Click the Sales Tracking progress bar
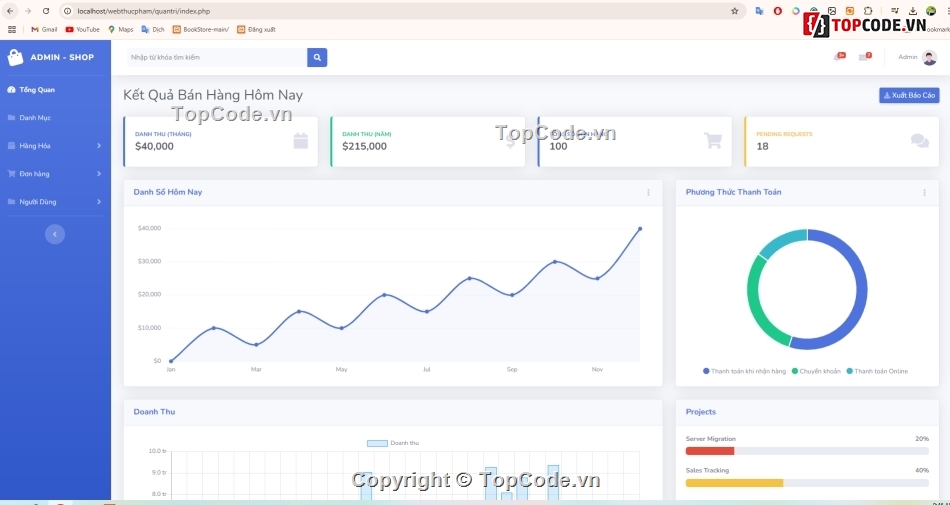This screenshot has width=950, height=505. point(807,483)
